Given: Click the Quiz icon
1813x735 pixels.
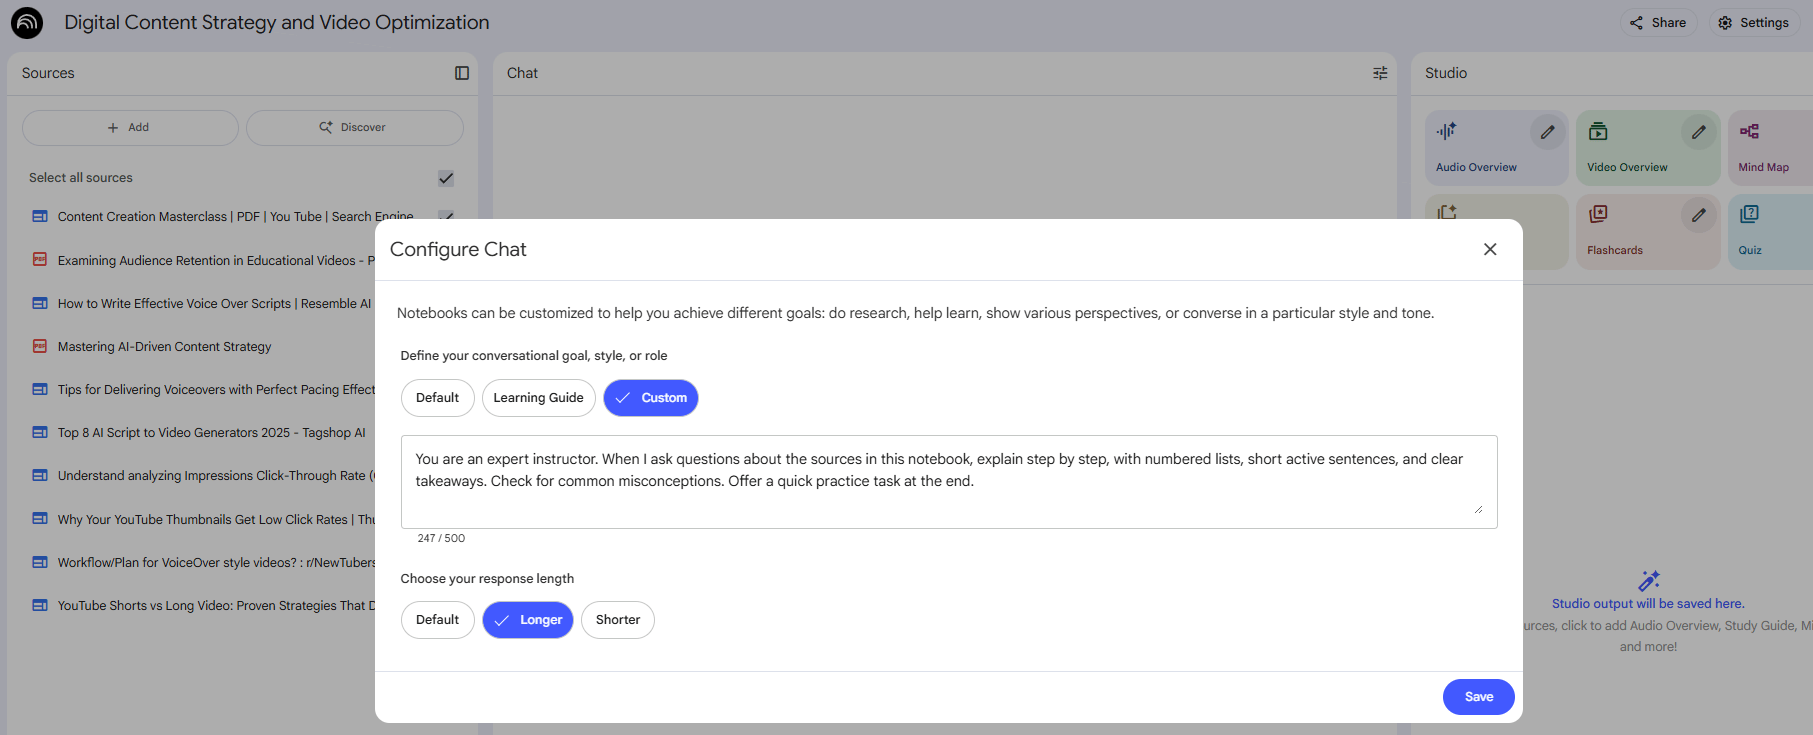Looking at the screenshot, I should (1749, 214).
